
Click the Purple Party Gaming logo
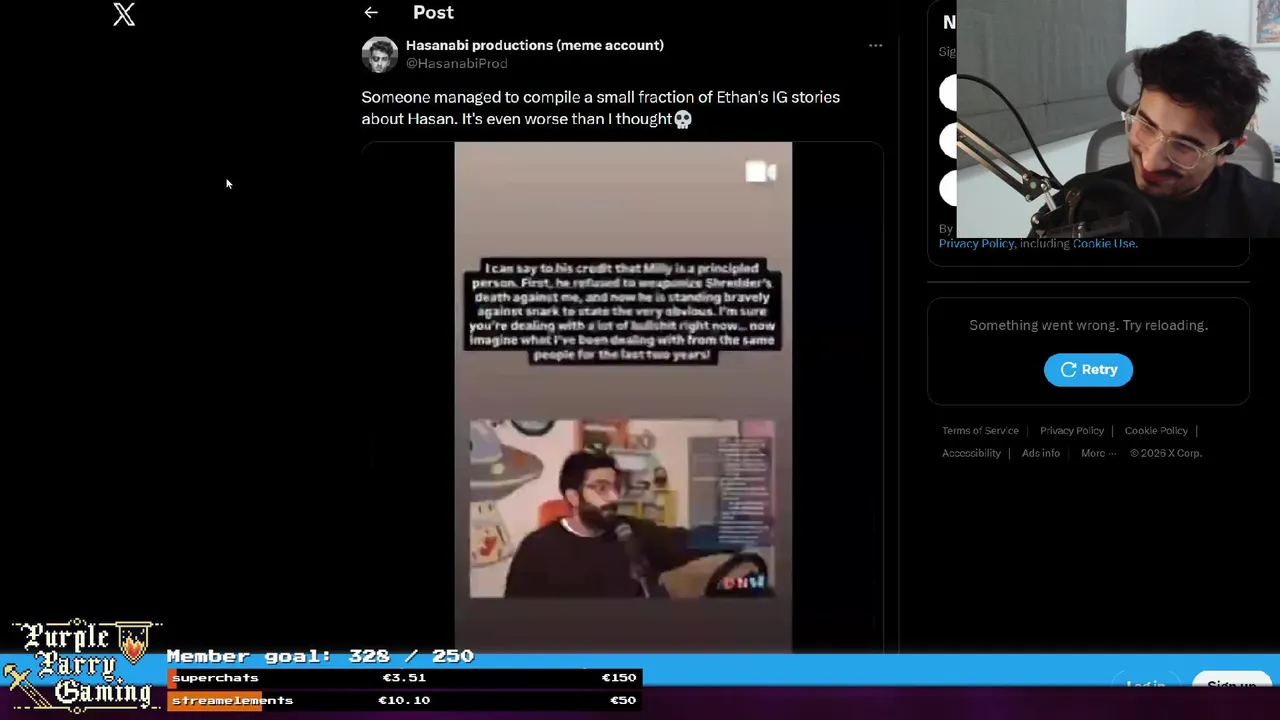[82, 665]
